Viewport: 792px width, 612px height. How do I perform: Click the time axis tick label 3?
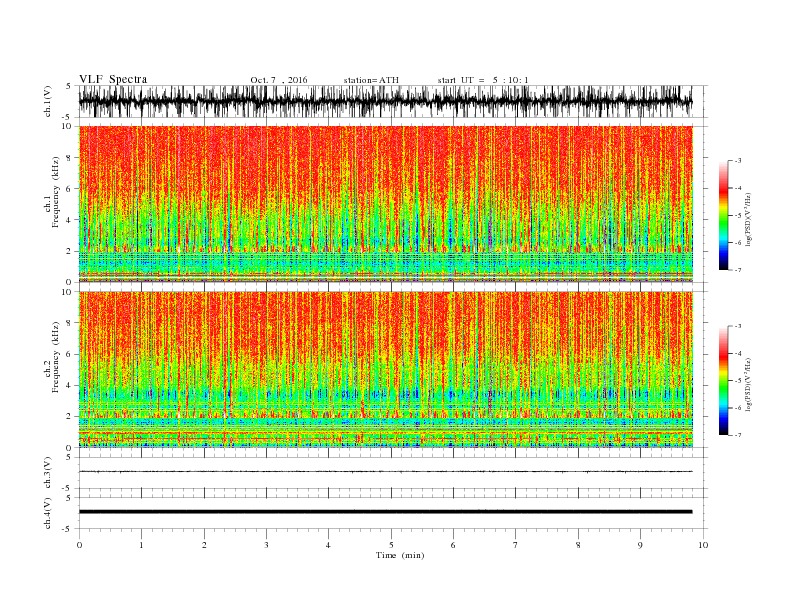pyautogui.click(x=266, y=545)
